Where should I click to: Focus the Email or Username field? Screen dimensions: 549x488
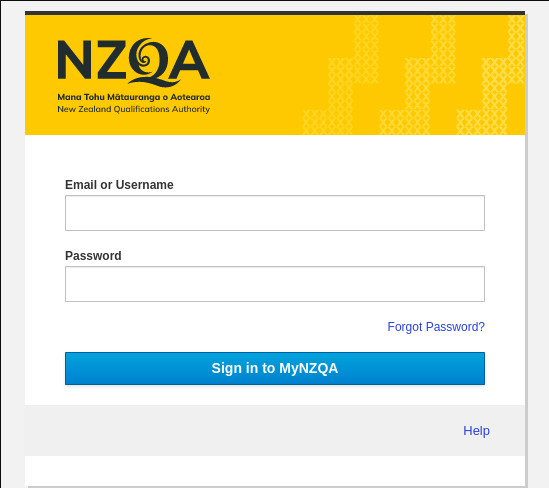275,213
